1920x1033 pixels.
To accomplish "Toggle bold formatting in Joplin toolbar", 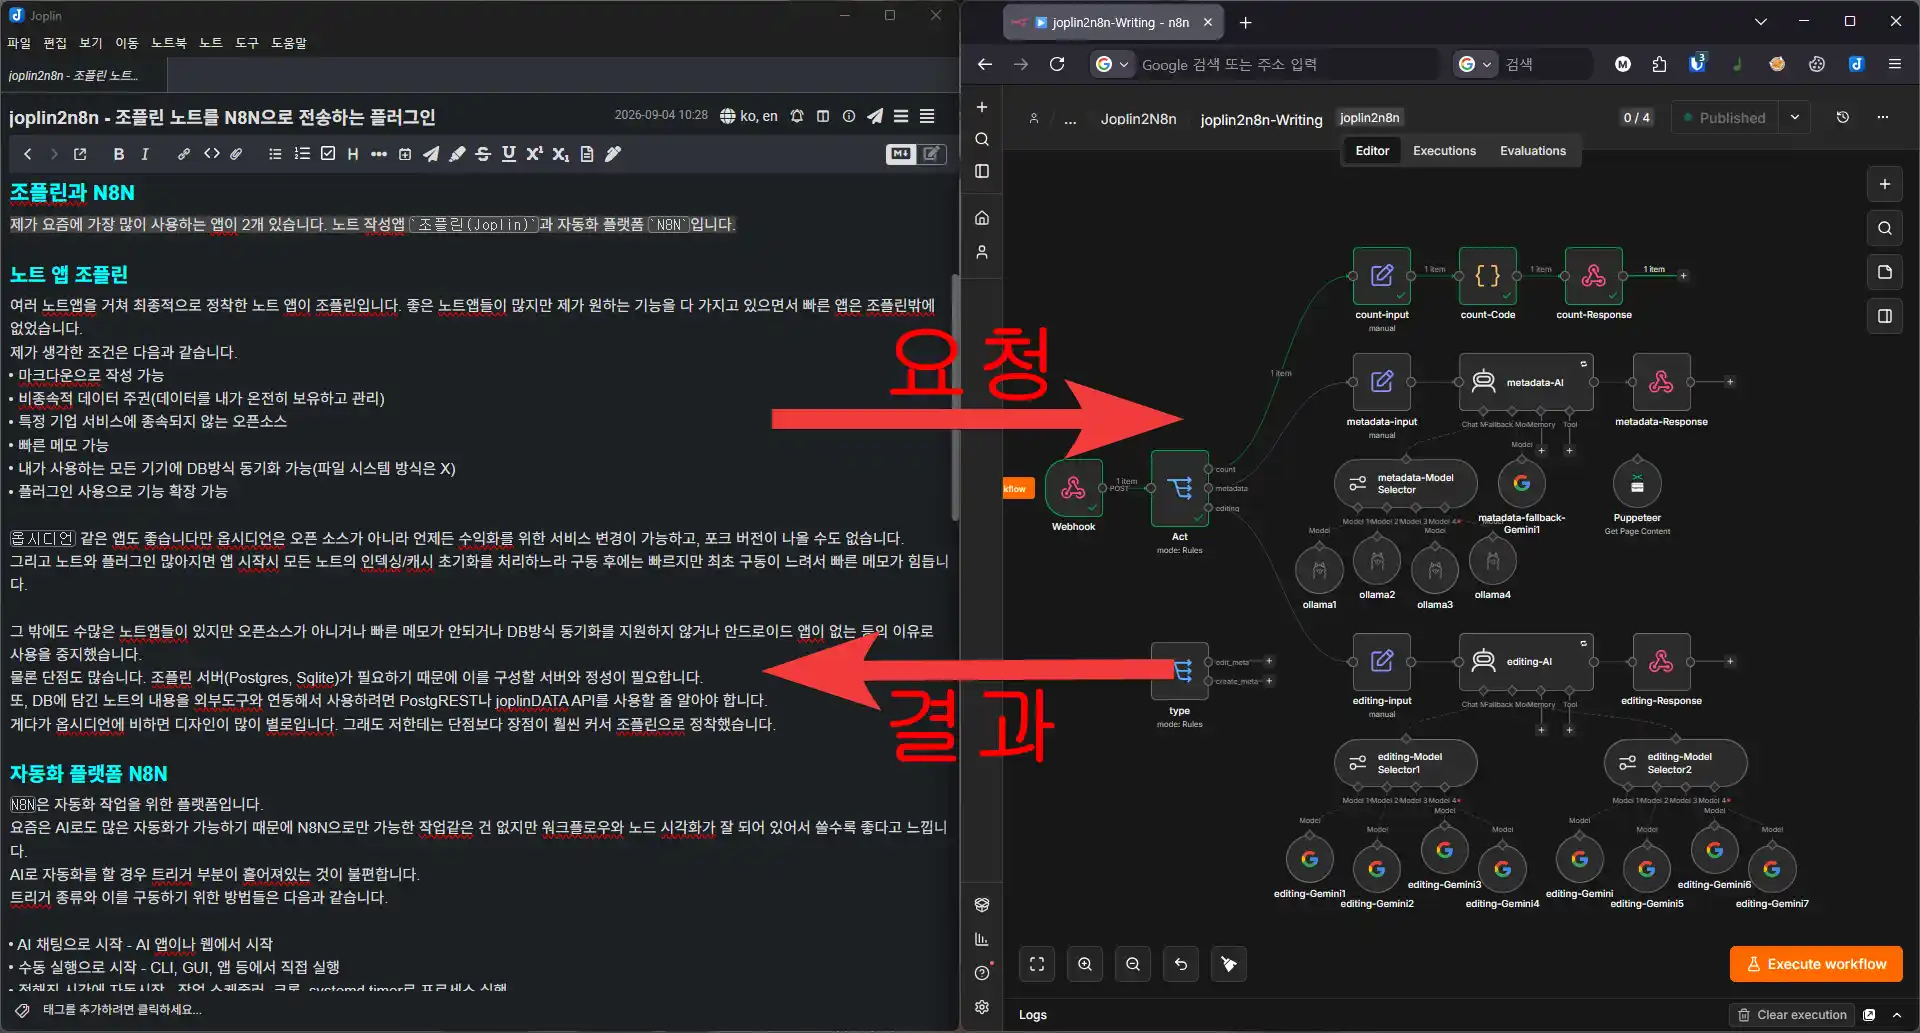I will pos(119,154).
